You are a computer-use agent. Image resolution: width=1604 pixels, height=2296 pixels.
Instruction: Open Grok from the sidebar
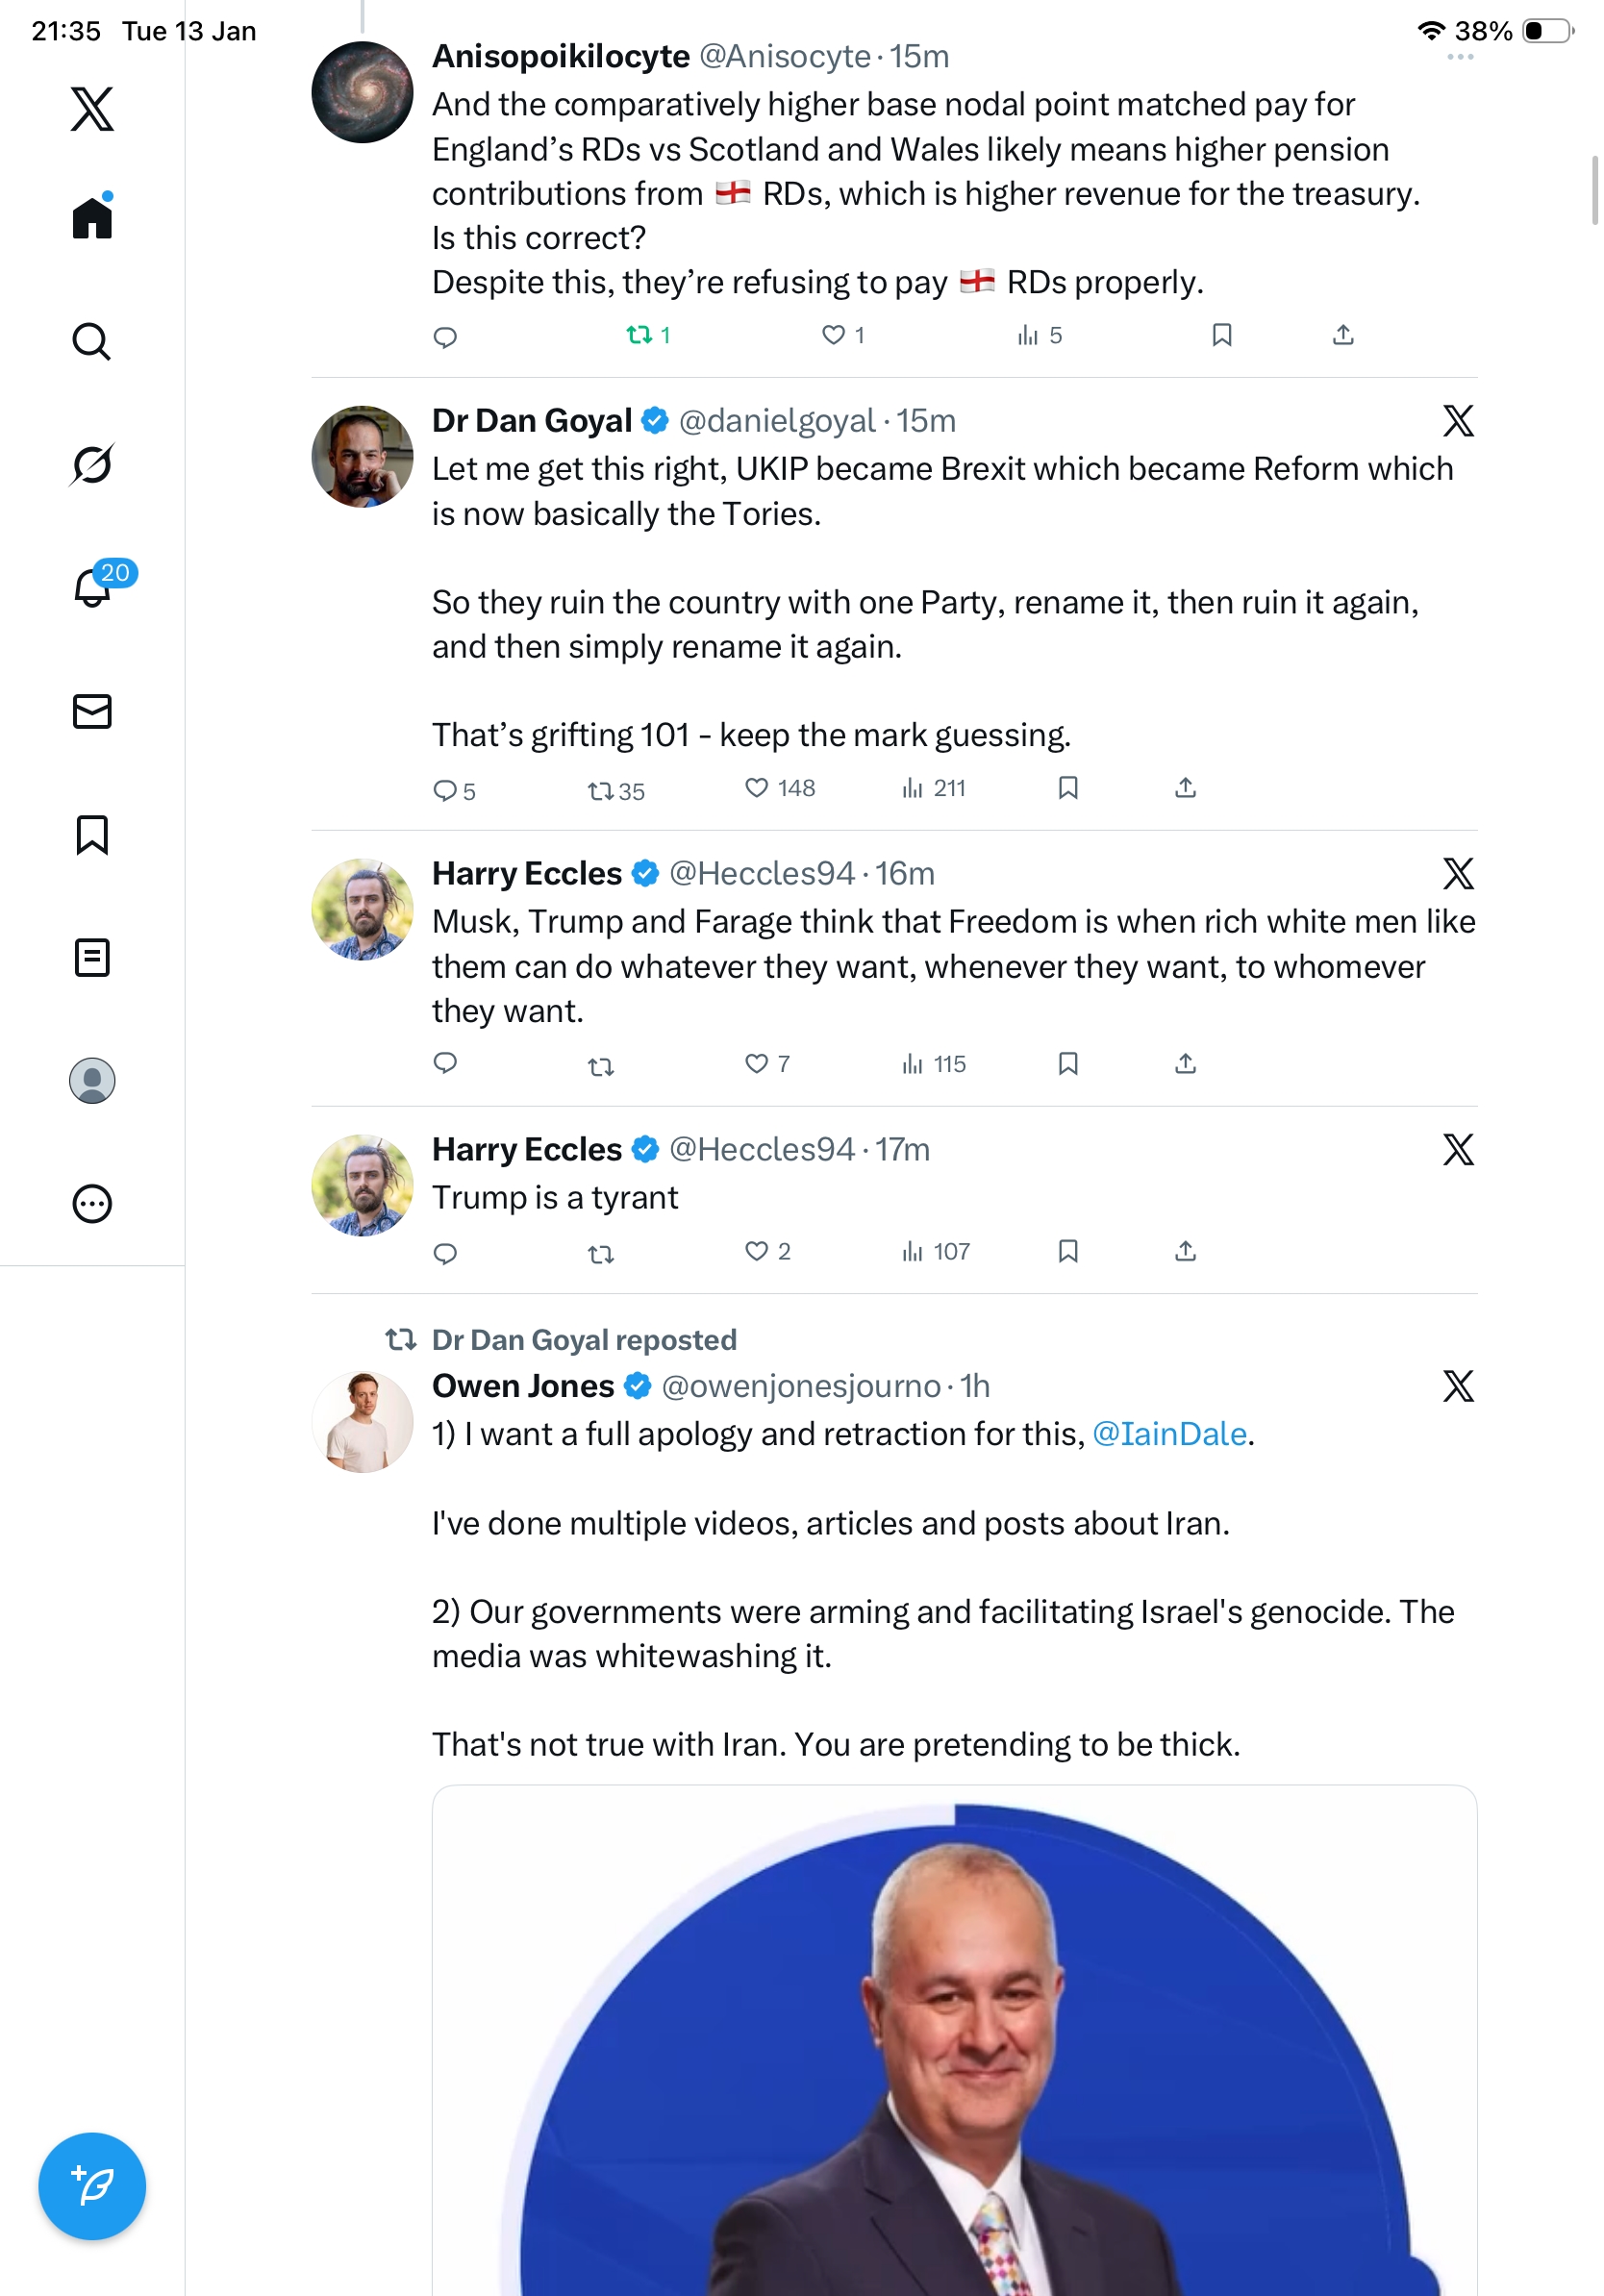click(x=91, y=464)
